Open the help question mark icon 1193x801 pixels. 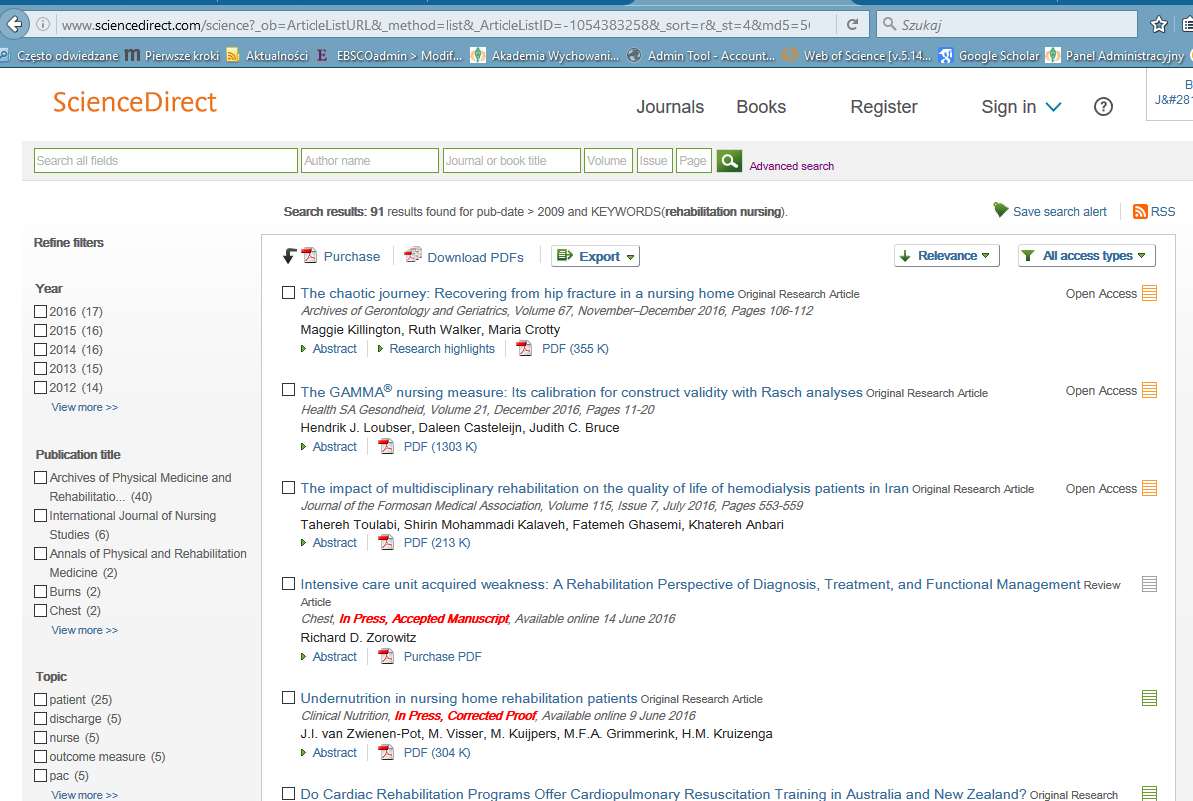pos(1103,106)
